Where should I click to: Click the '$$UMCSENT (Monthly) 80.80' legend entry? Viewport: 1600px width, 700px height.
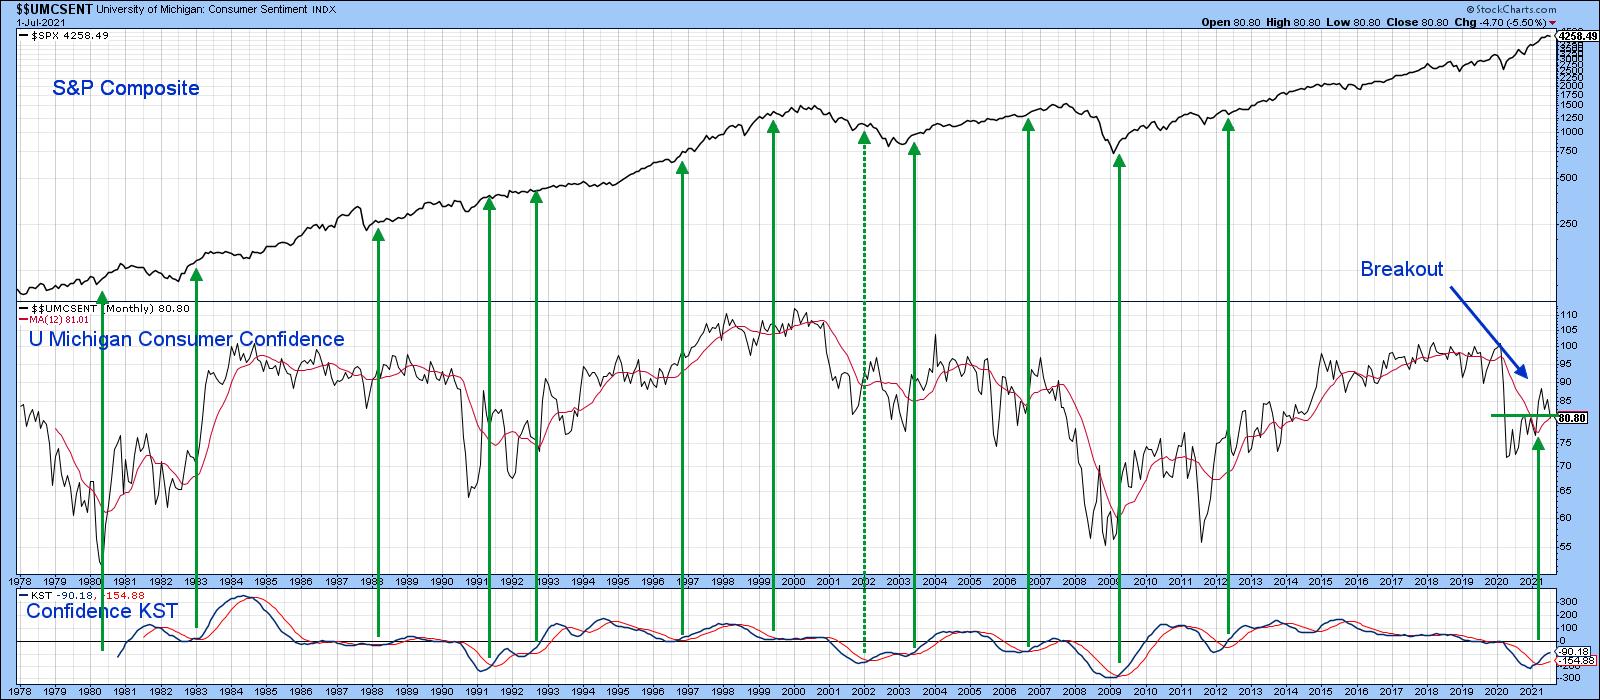point(106,308)
